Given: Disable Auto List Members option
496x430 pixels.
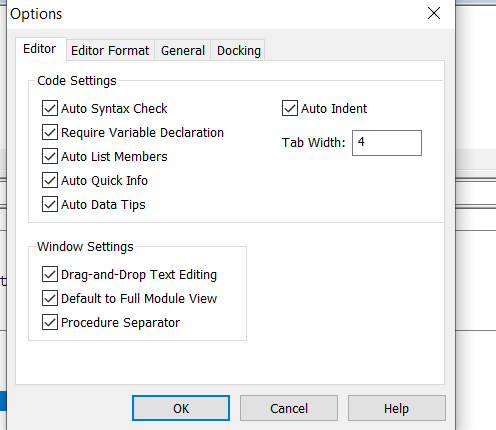Looking at the screenshot, I should tap(50, 156).
